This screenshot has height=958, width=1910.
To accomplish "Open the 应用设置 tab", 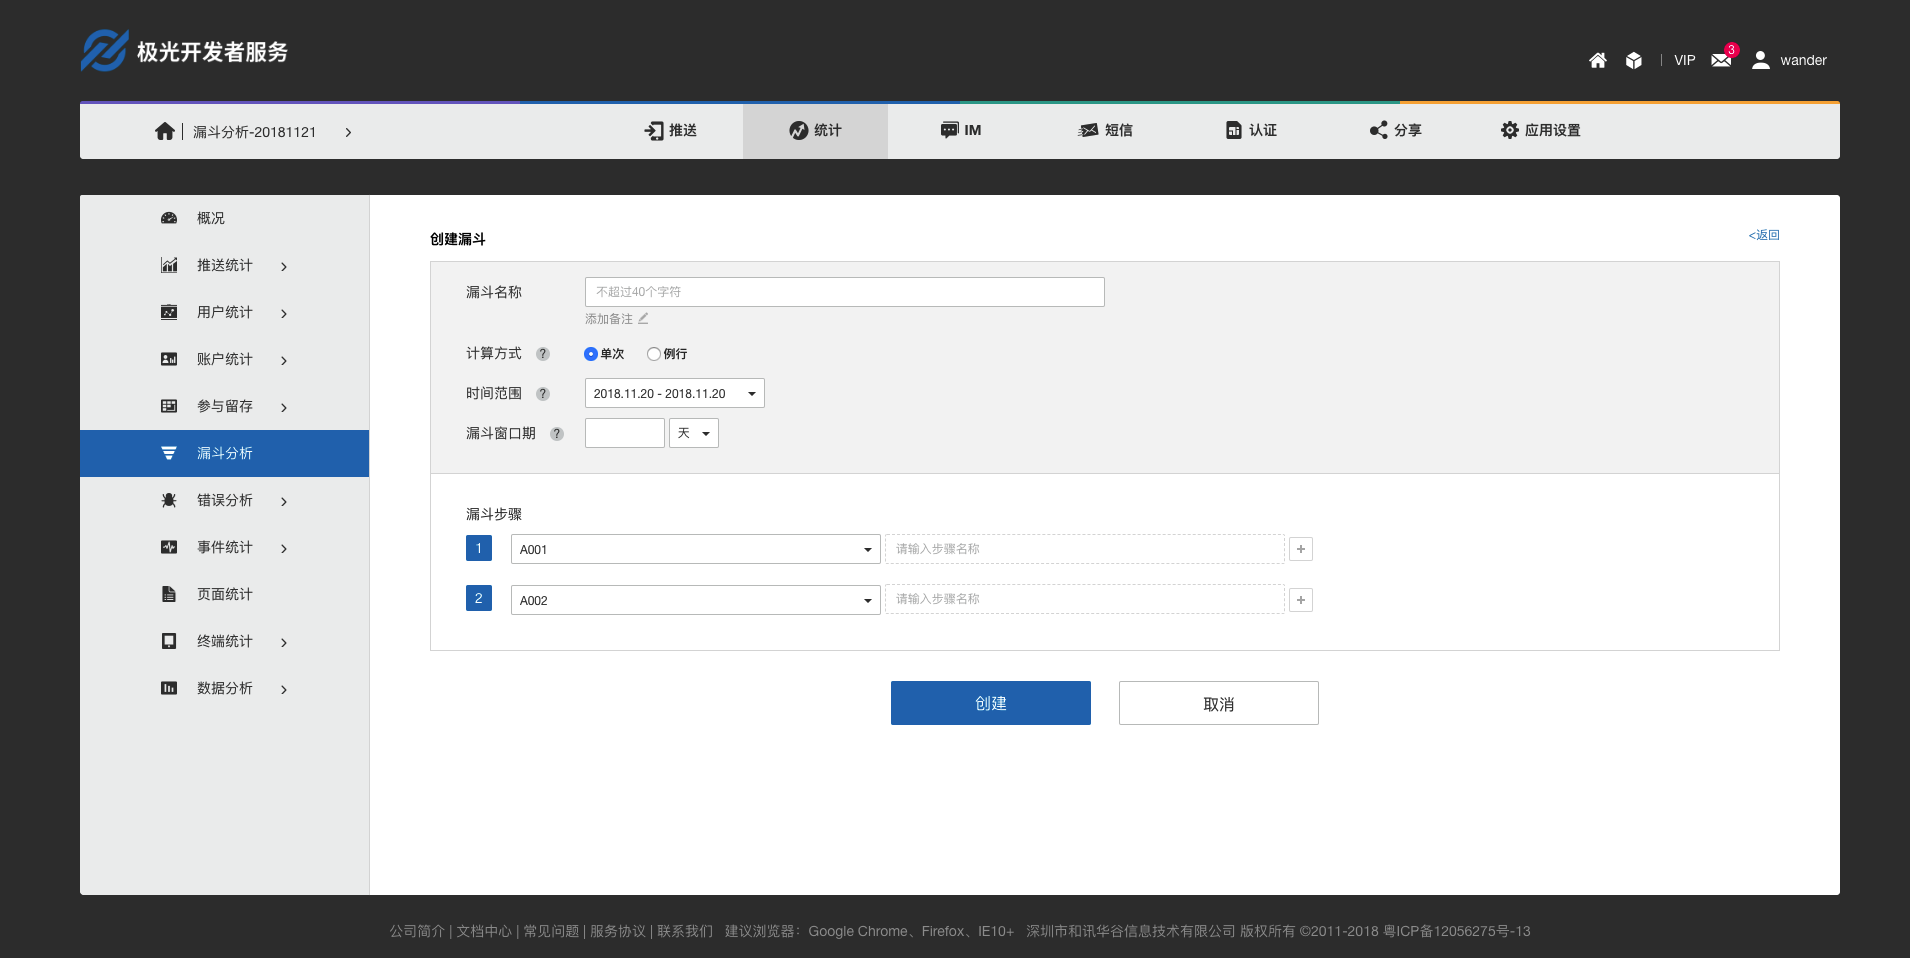I will pyautogui.click(x=1540, y=131).
